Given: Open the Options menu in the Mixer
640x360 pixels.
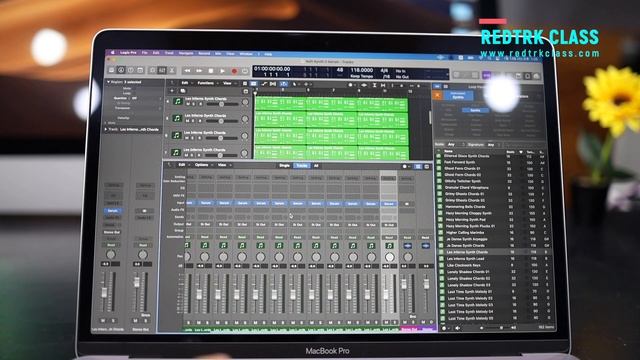Looking at the screenshot, I should coord(202,165).
